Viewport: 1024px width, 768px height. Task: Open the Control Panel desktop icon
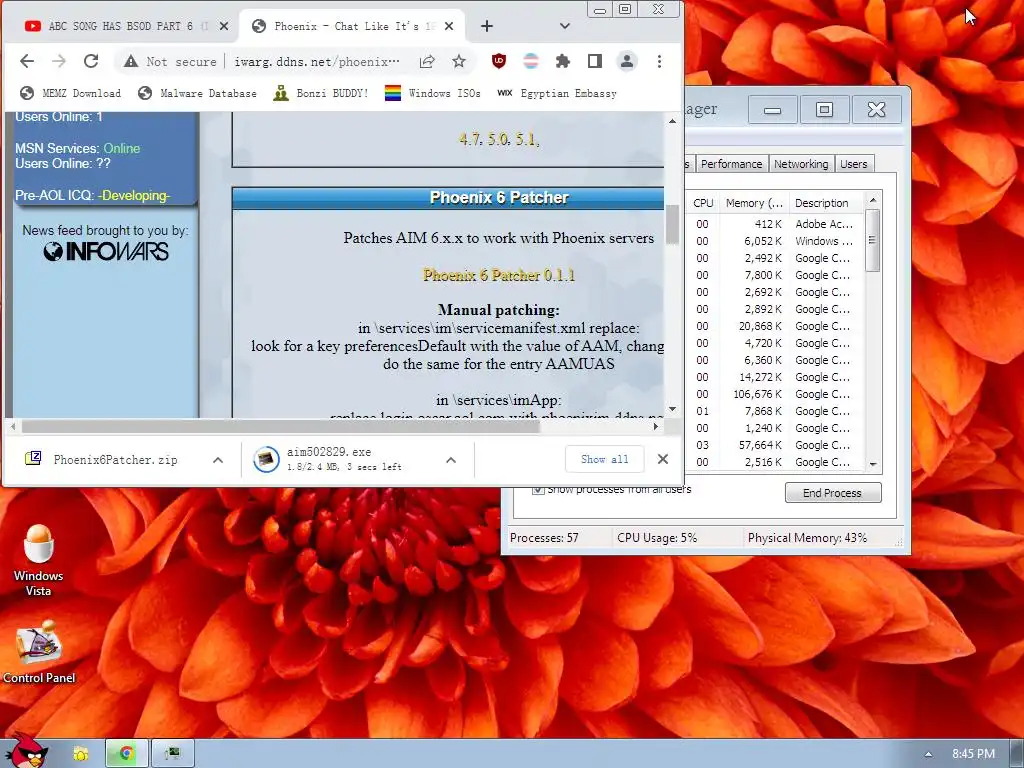[39, 651]
